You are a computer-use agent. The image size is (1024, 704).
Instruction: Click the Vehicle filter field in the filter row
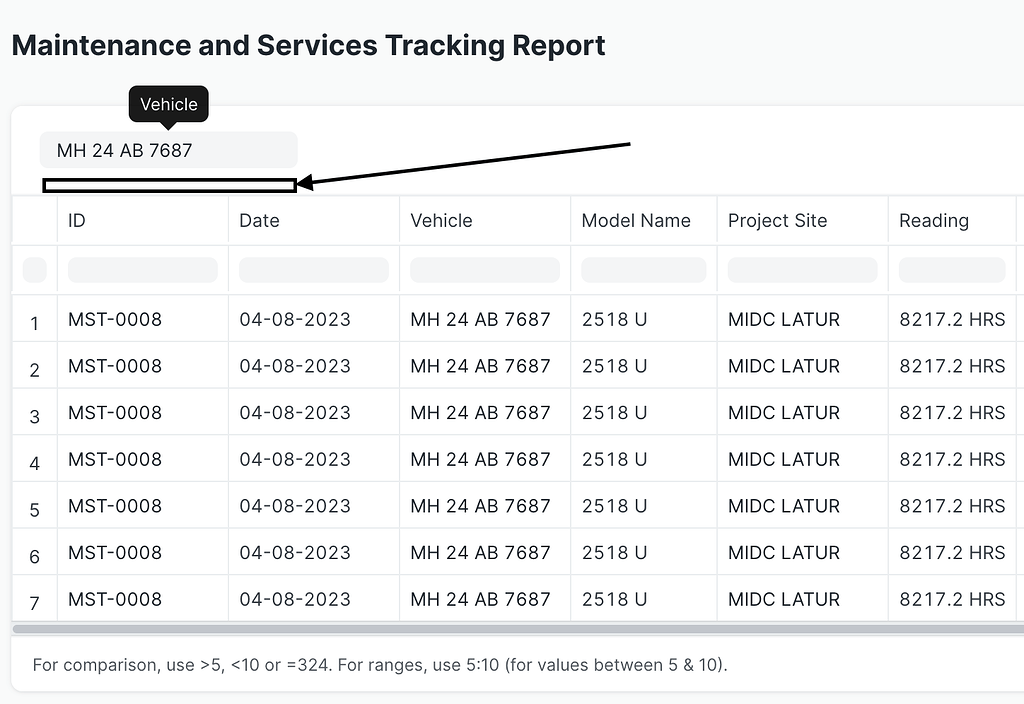(484, 270)
